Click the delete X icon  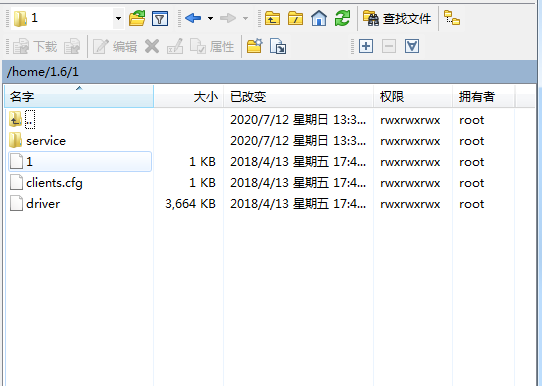152,46
